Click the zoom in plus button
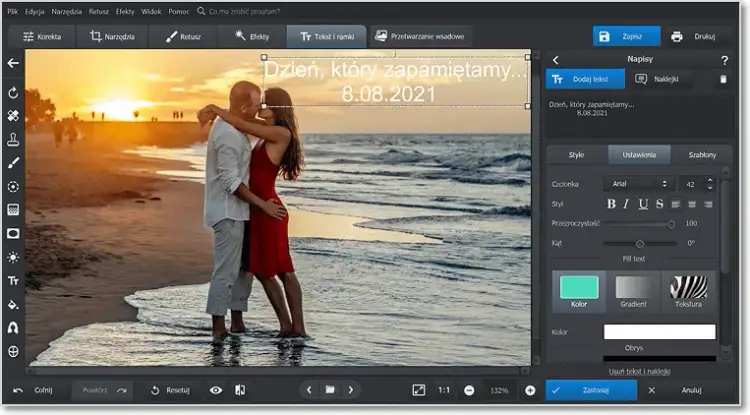Viewport: 750px width, 415px height. (x=530, y=390)
